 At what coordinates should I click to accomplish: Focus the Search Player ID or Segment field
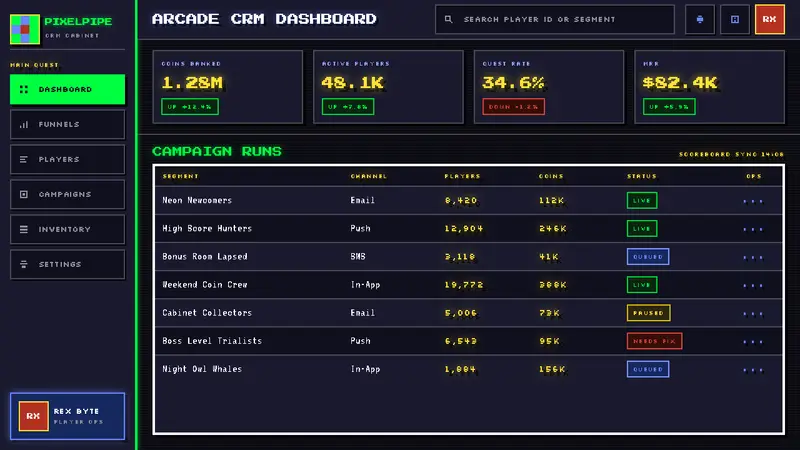tap(555, 19)
